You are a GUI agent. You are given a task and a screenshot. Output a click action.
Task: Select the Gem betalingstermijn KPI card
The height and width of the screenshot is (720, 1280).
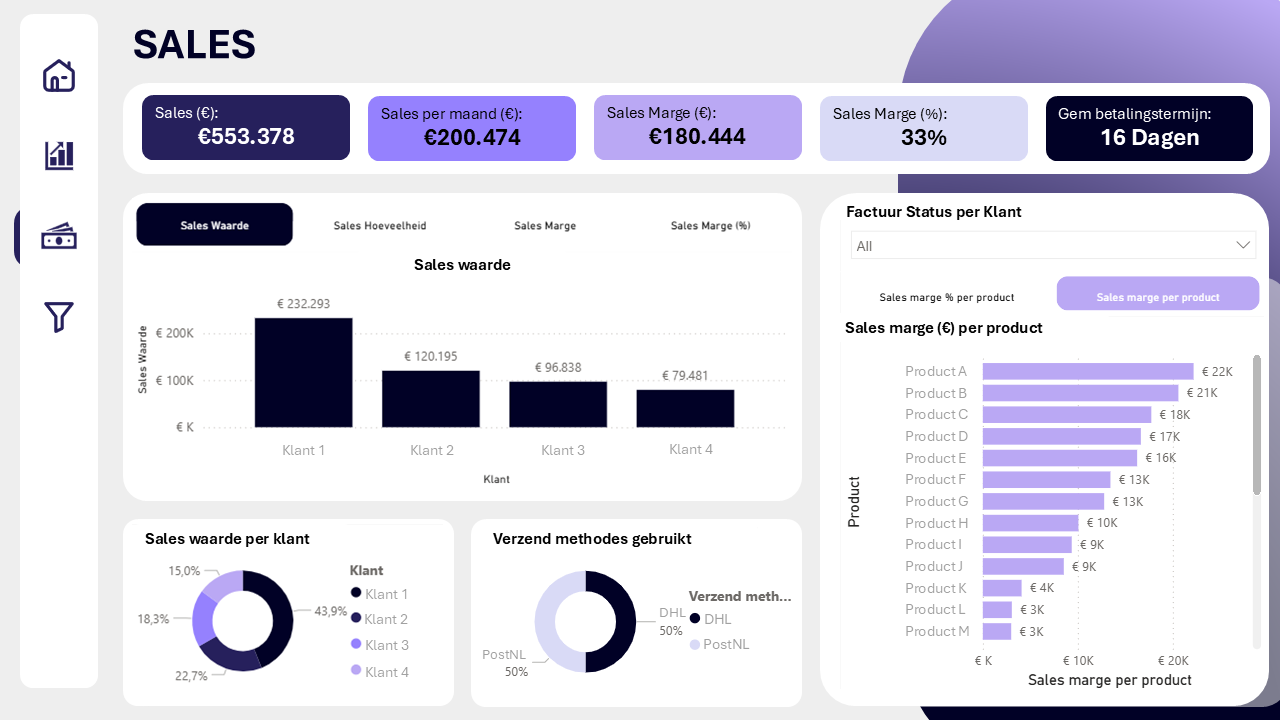(x=1149, y=128)
